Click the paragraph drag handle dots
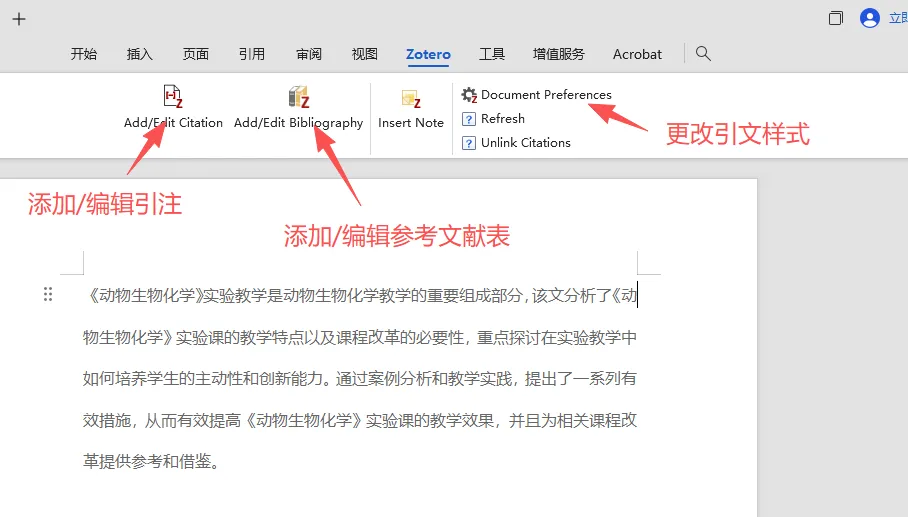Screen dimensions: 908x517 coord(48,294)
